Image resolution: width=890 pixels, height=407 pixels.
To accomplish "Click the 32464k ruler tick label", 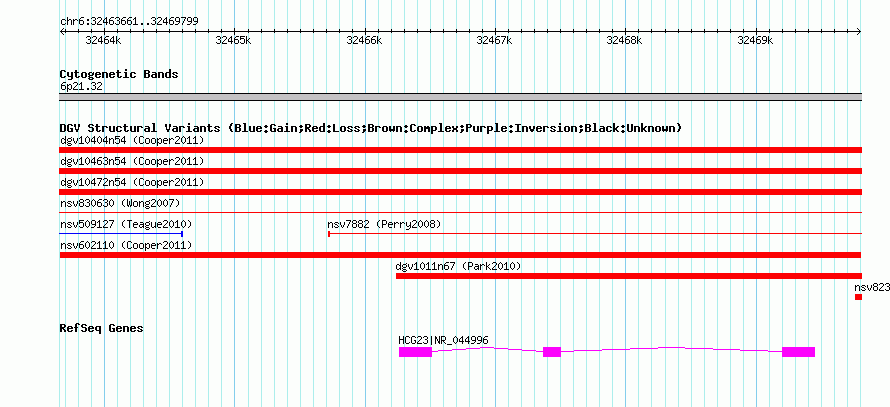I will [103, 40].
